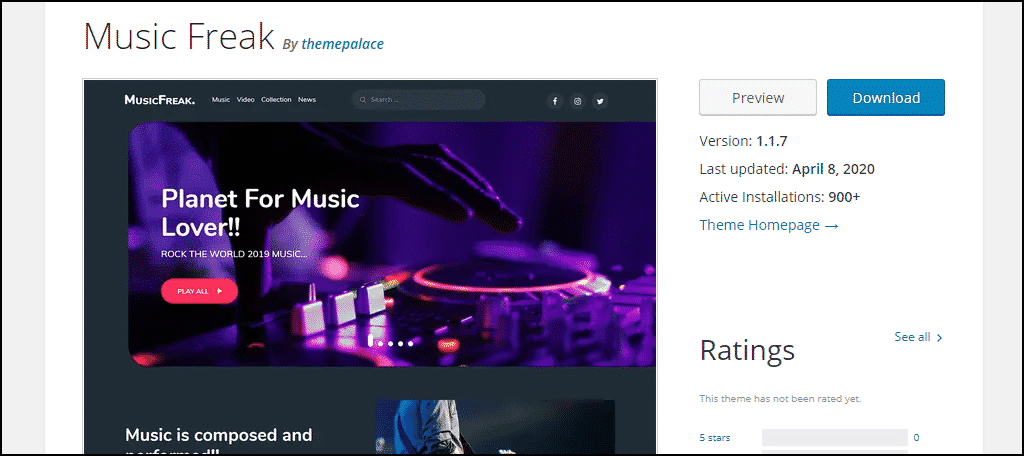Click the Active Installations 900+ text

(x=780, y=197)
